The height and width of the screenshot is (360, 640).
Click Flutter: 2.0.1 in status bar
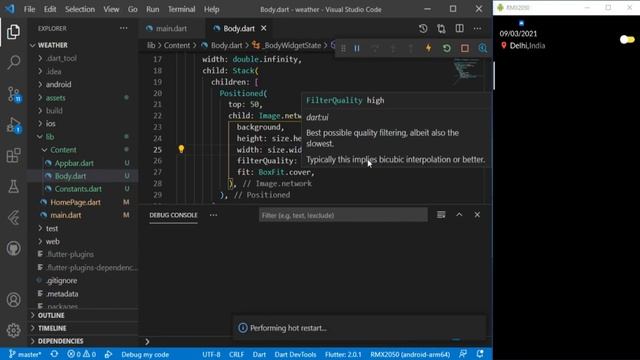click(343, 354)
